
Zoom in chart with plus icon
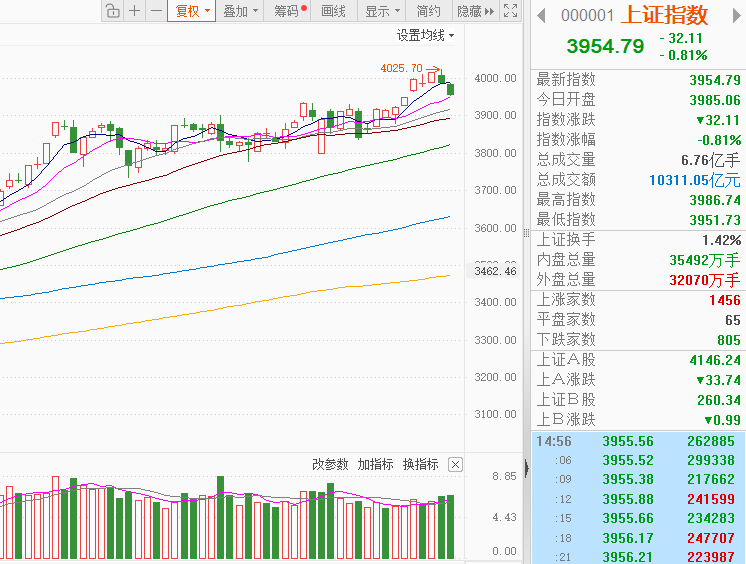[135, 11]
